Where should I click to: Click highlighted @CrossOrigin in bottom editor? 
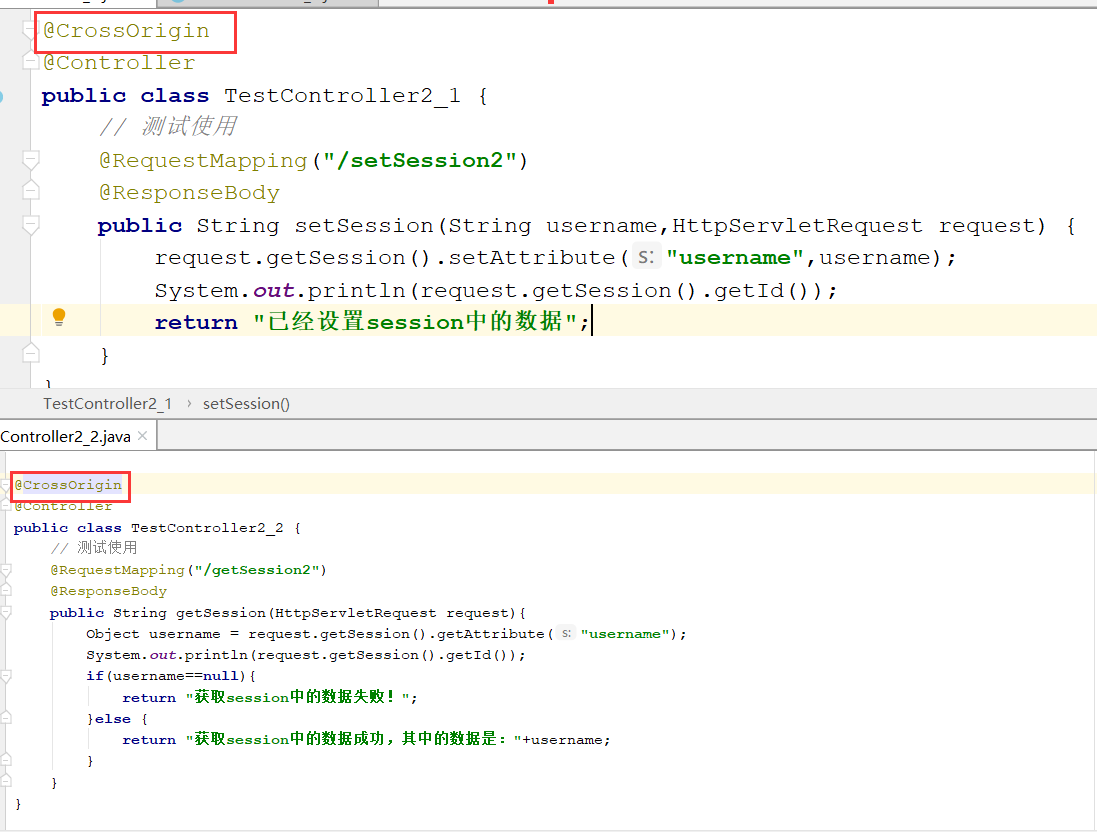point(68,485)
